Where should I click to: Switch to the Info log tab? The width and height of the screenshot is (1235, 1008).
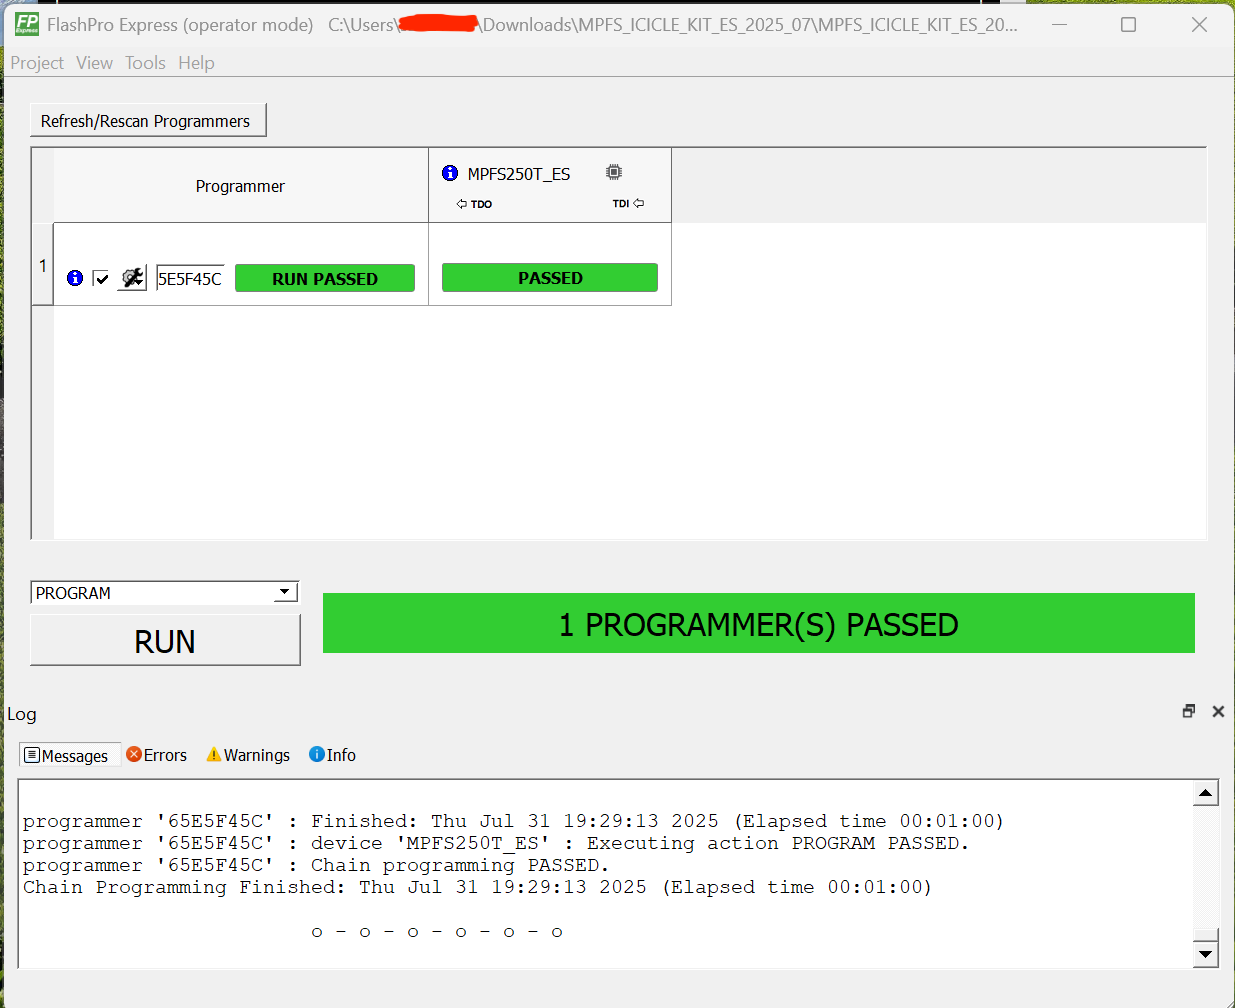[x=332, y=755]
